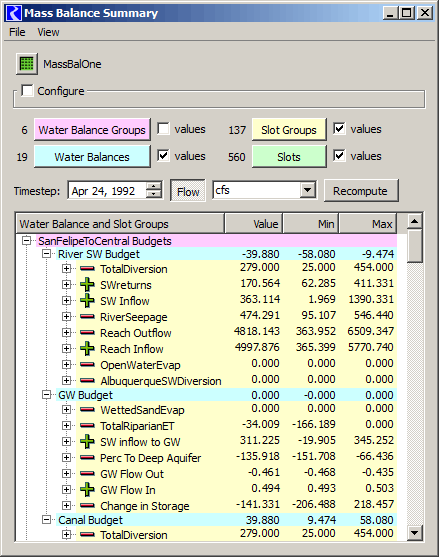Image resolution: width=439 pixels, height=557 pixels.
Task: Click the Timestep date field showing Apr 24, 1992
Action: (x=108, y=191)
